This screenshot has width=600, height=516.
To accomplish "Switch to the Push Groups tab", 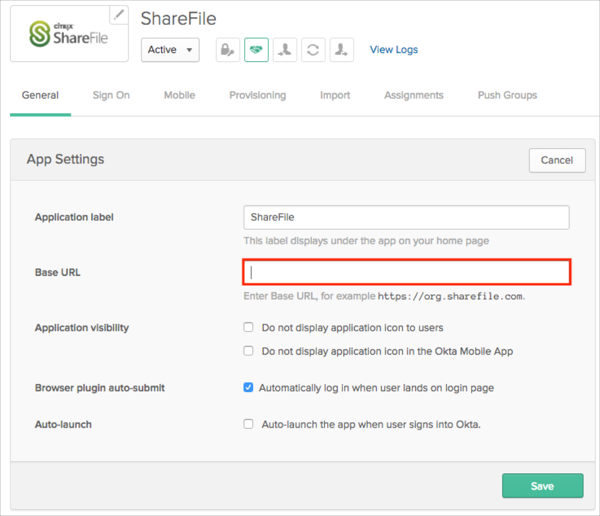I will tap(507, 96).
